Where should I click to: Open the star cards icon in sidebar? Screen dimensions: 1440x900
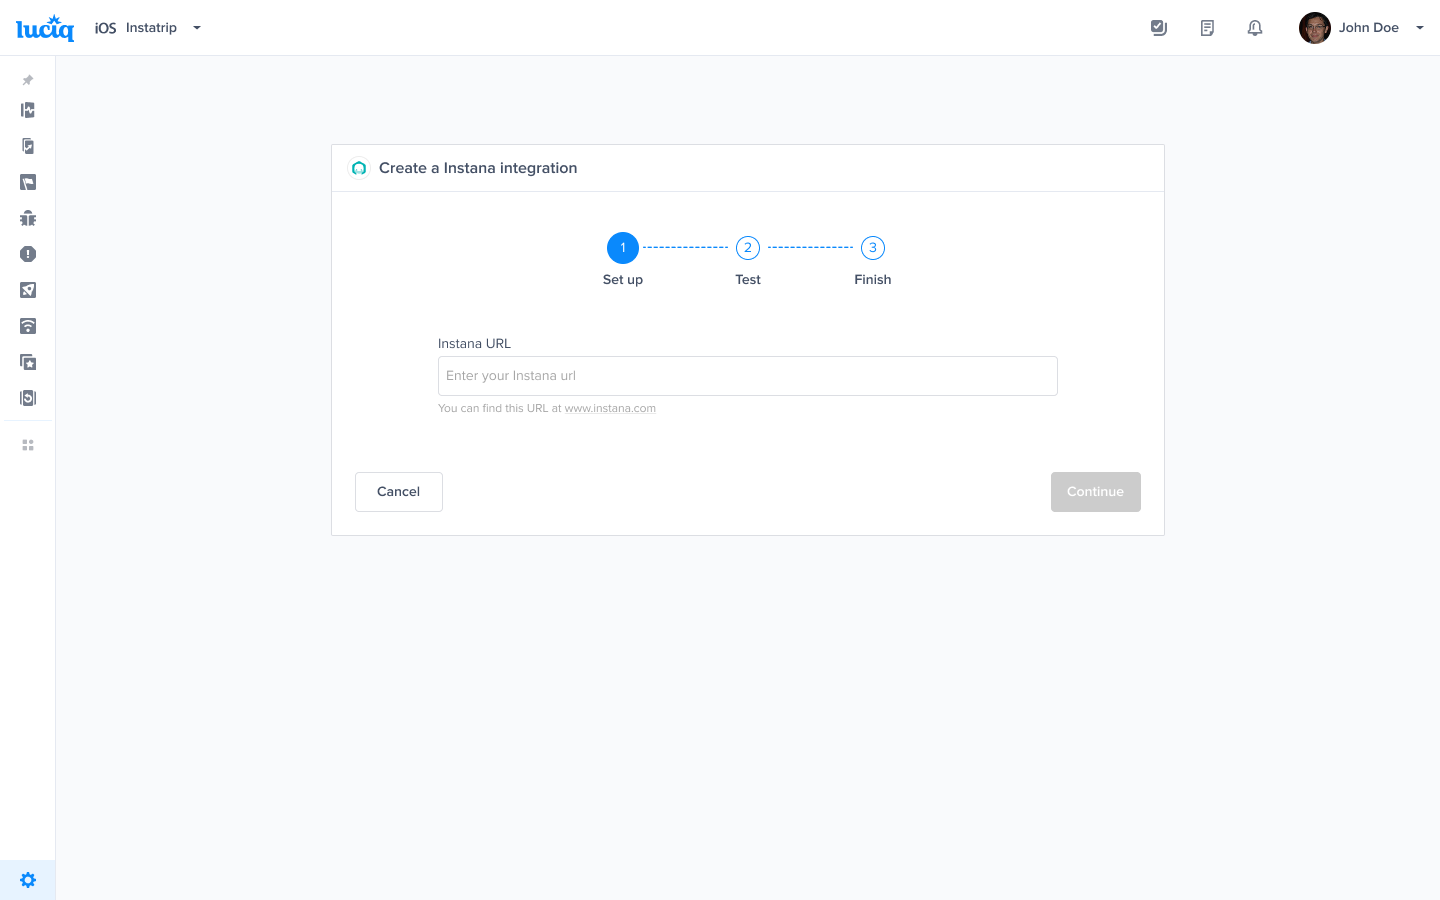[28, 362]
